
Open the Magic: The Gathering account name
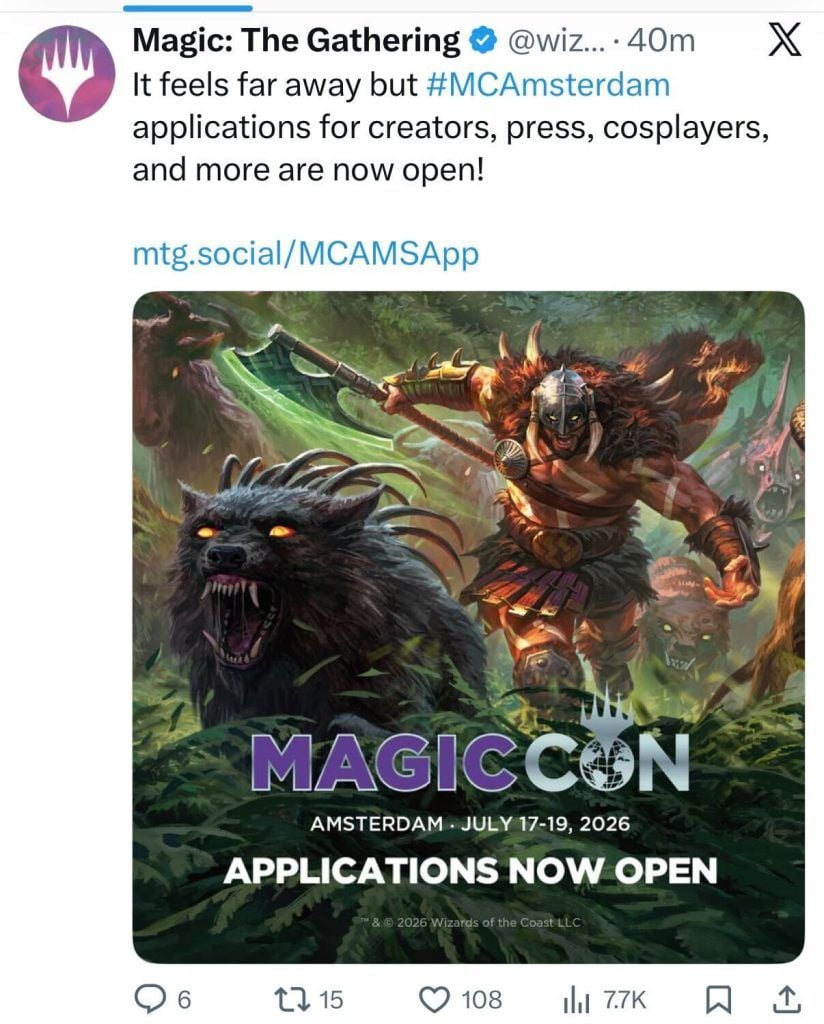tap(296, 40)
